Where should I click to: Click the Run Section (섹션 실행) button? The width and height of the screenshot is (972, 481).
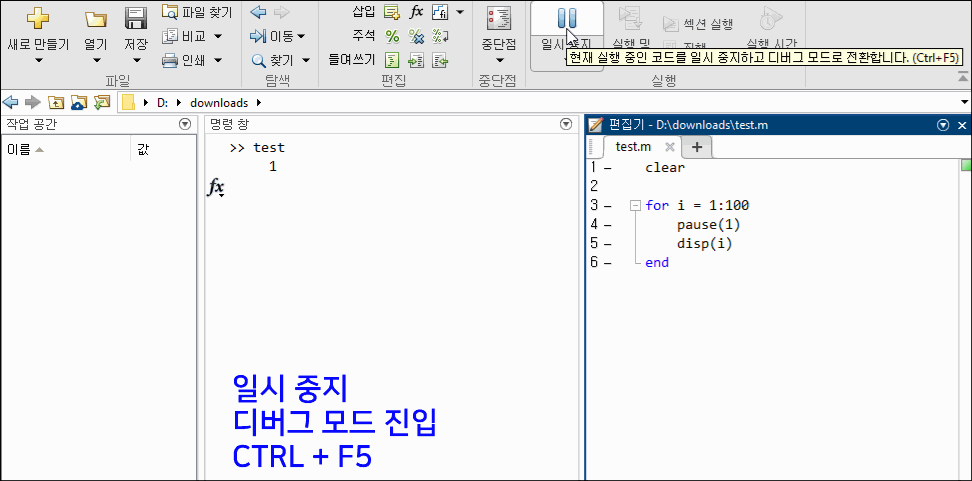(x=698, y=24)
